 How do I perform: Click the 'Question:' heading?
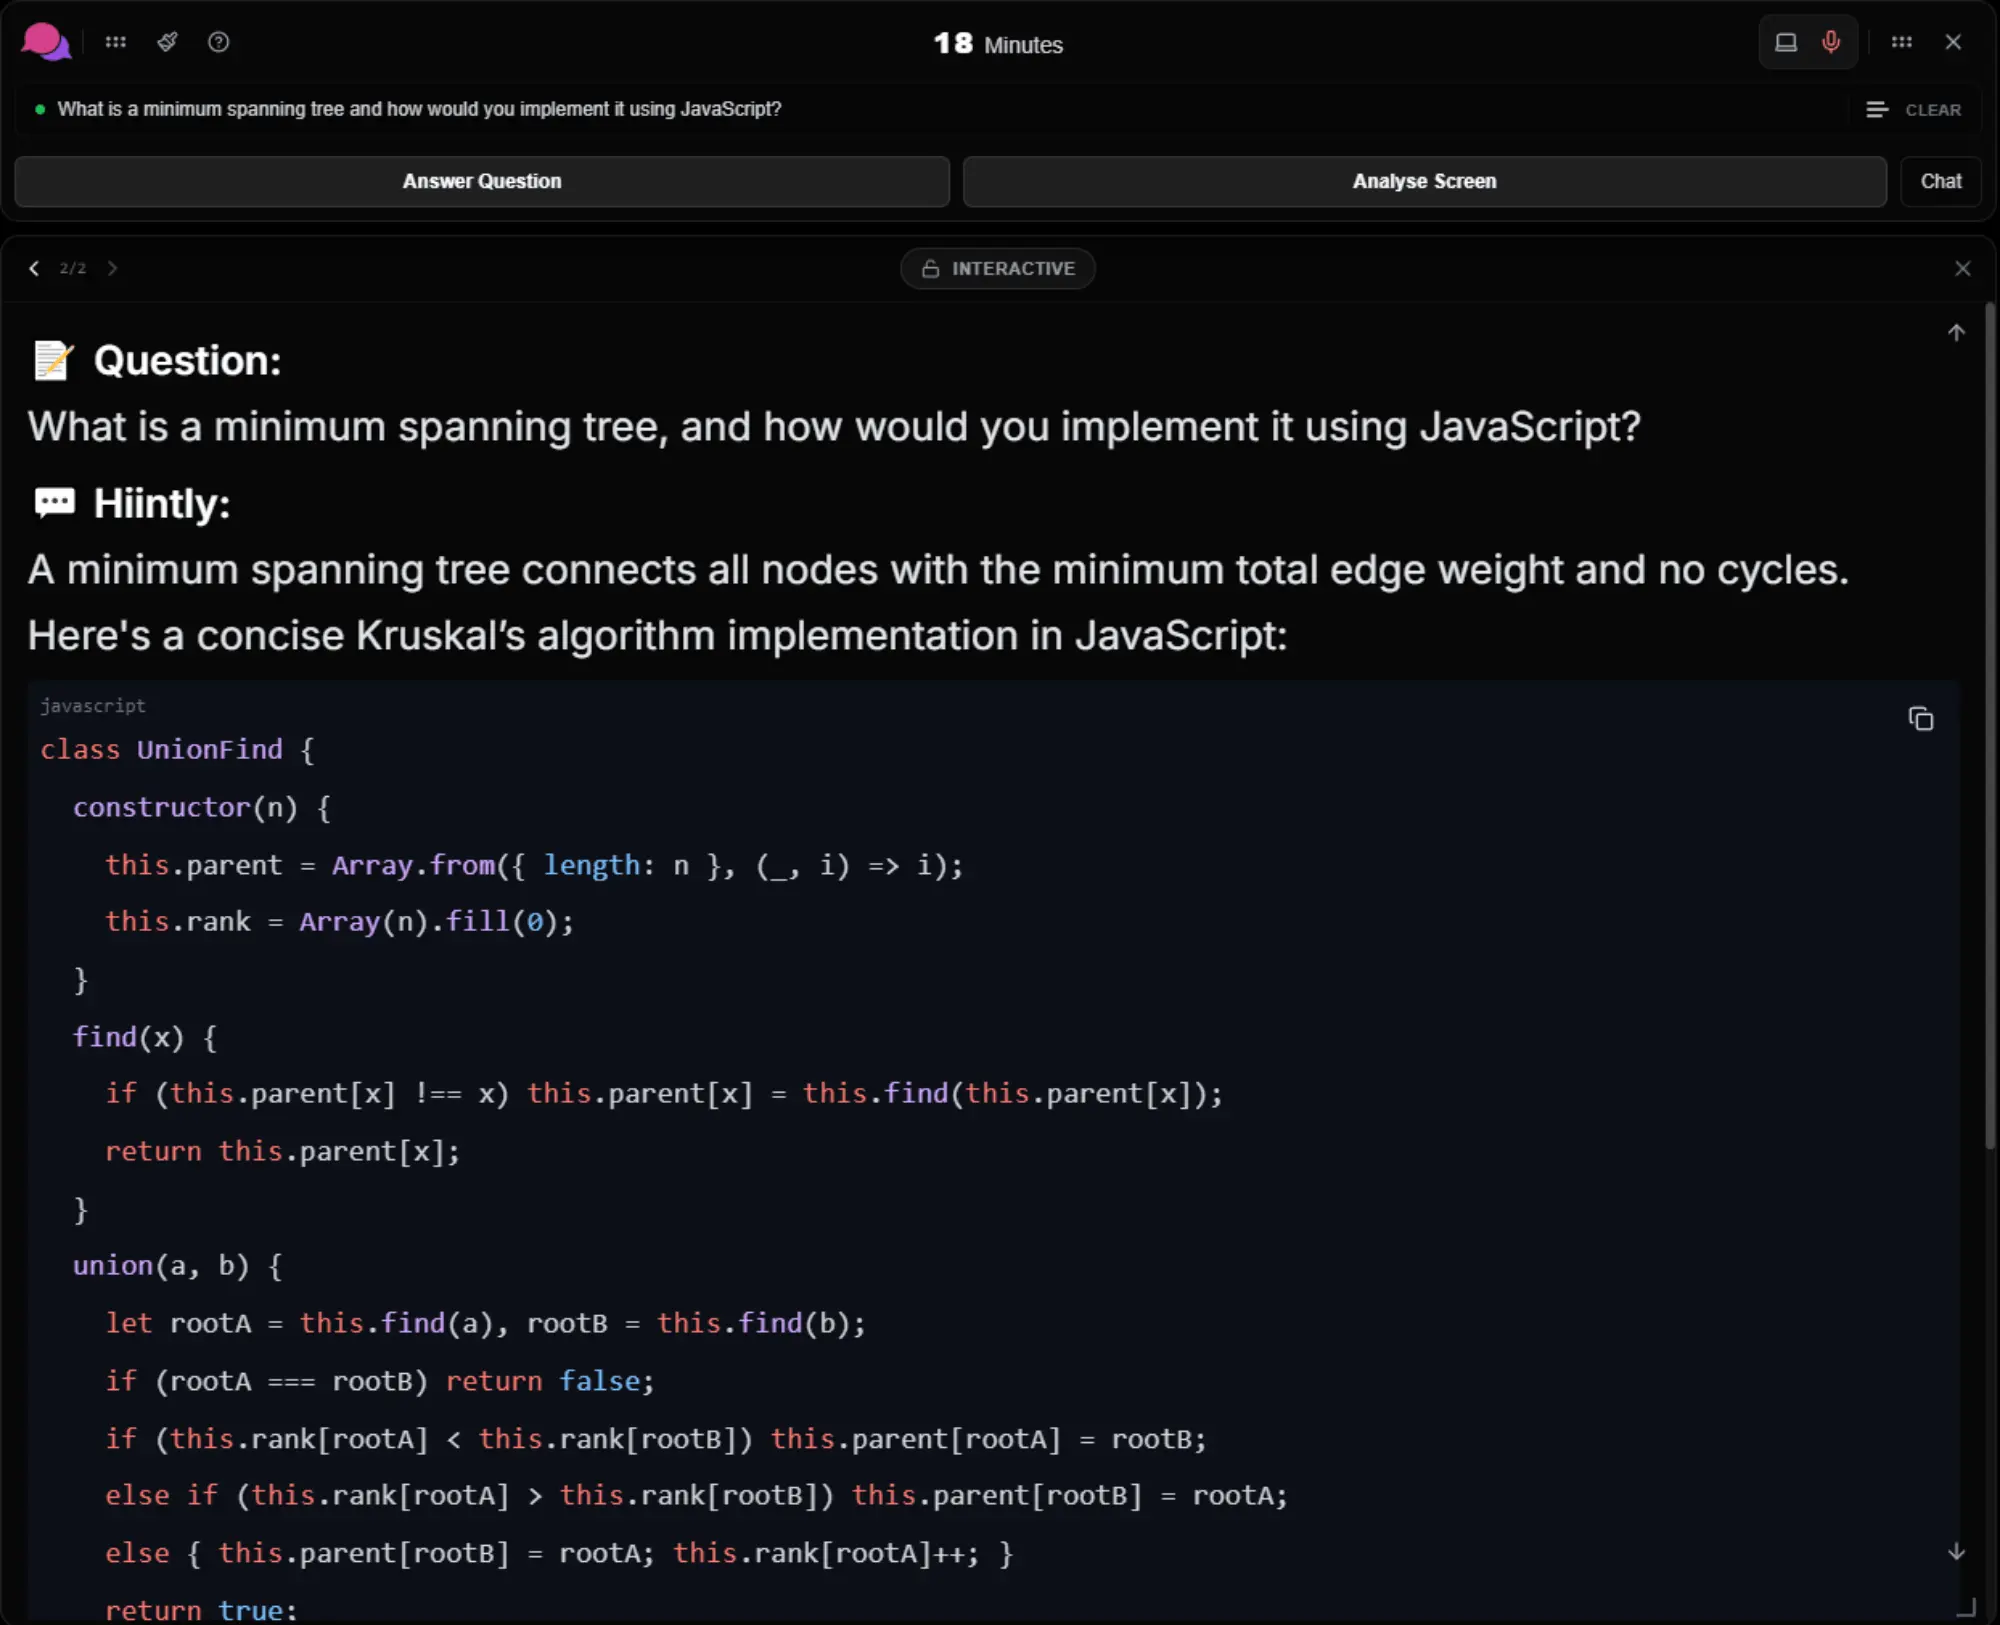coord(187,361)
